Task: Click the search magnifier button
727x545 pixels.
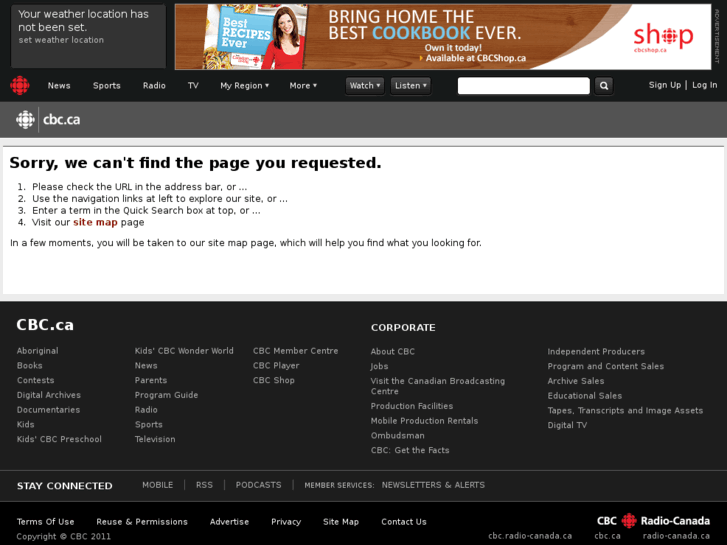Action: 604,86
